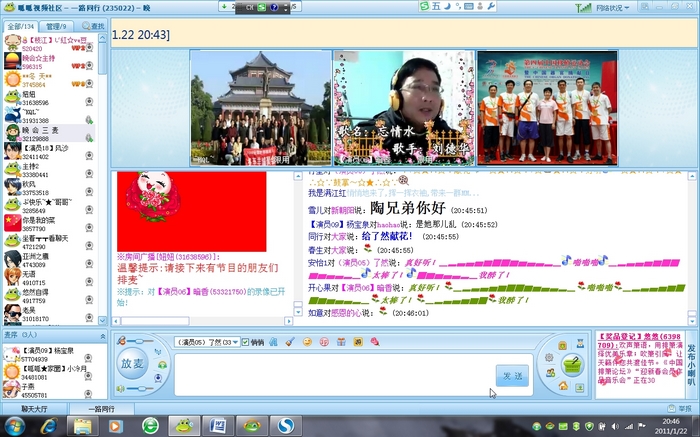Open the 举报 report link
700x437 pixels.
point(680,408)
